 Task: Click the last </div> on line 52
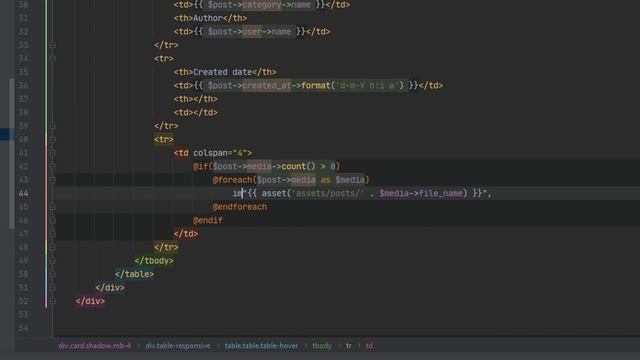coord(90,301)
